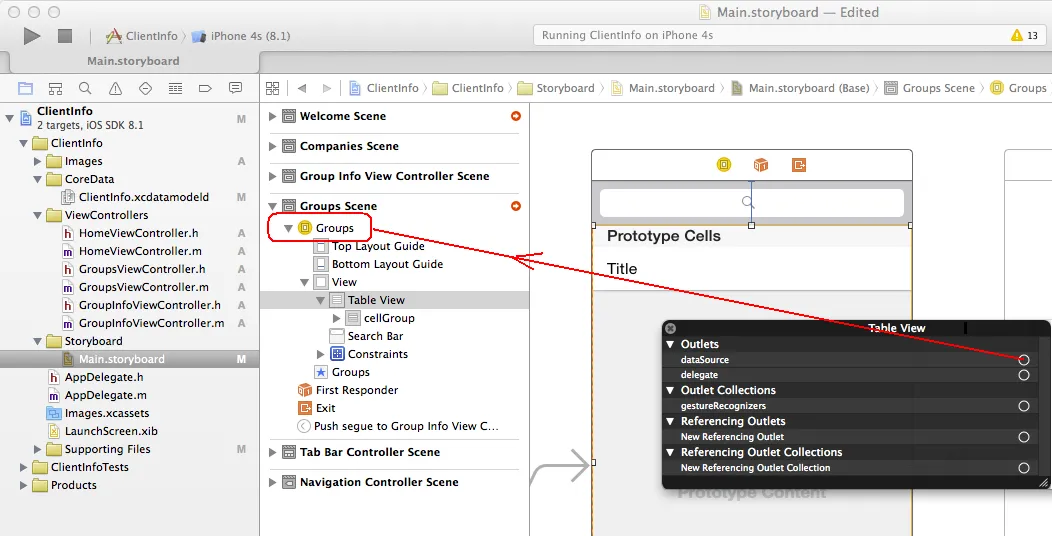1052x536 pixels.
Task: Open the Issue navigator
Action: [115, 88]
